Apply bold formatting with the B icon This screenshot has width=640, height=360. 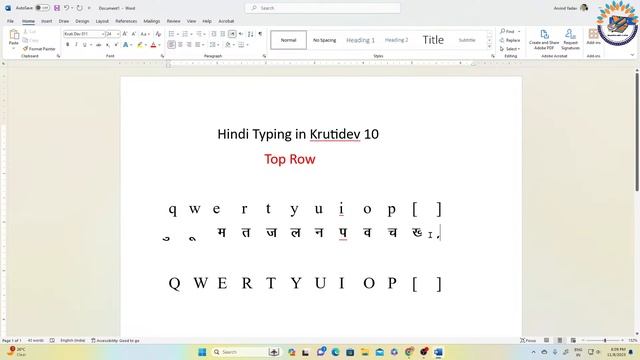coord(68,44)
